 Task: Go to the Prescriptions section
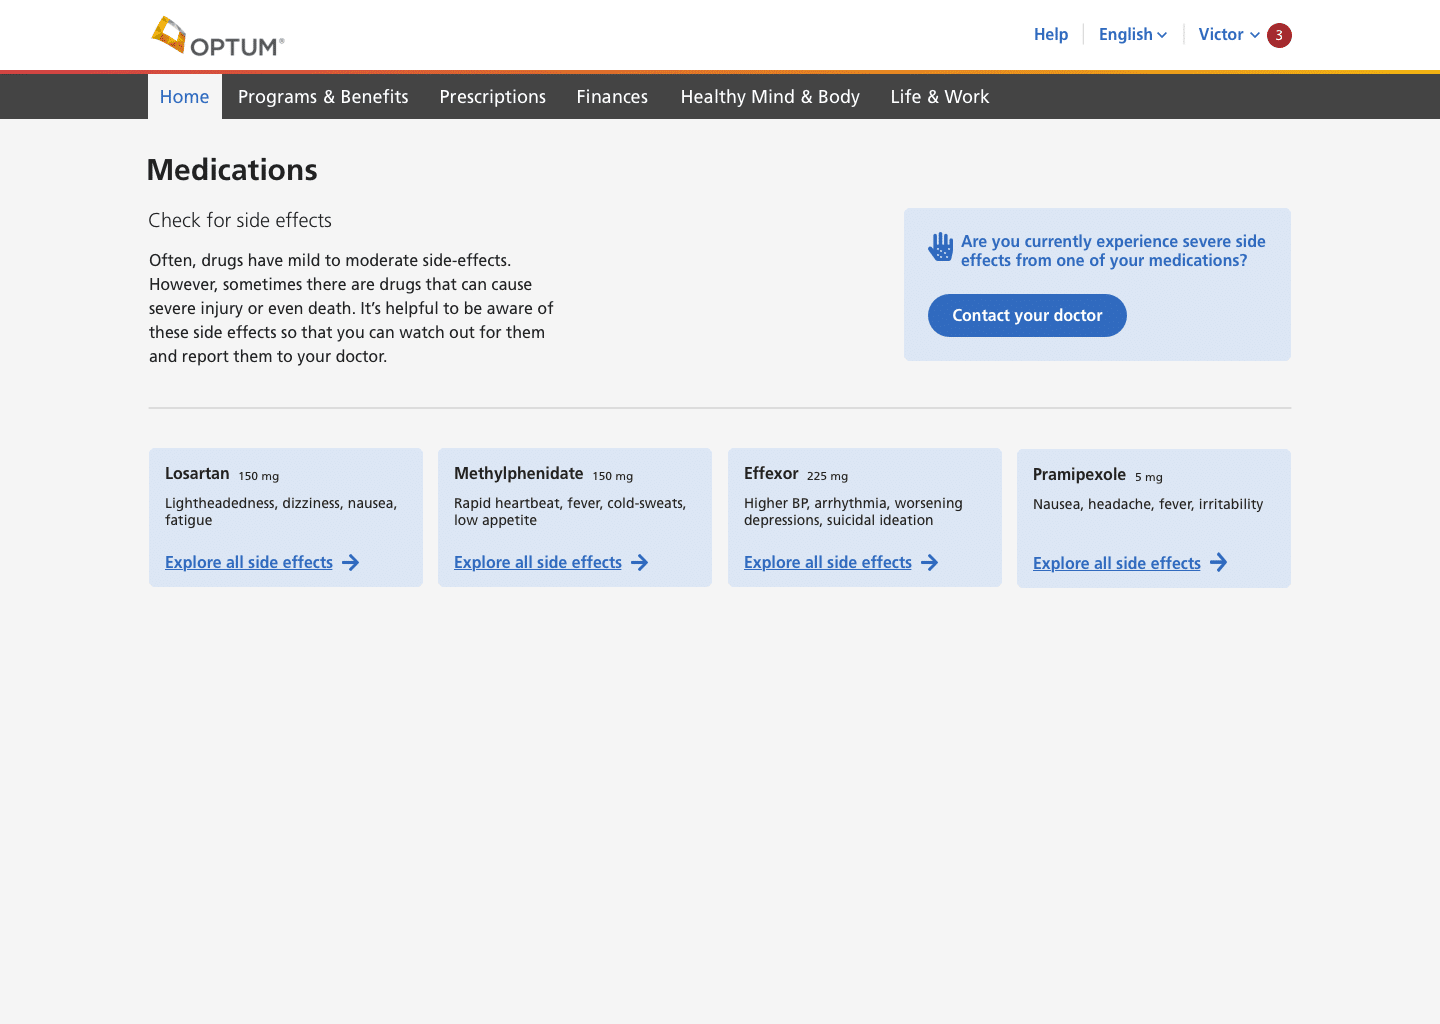tap(492, 97)
